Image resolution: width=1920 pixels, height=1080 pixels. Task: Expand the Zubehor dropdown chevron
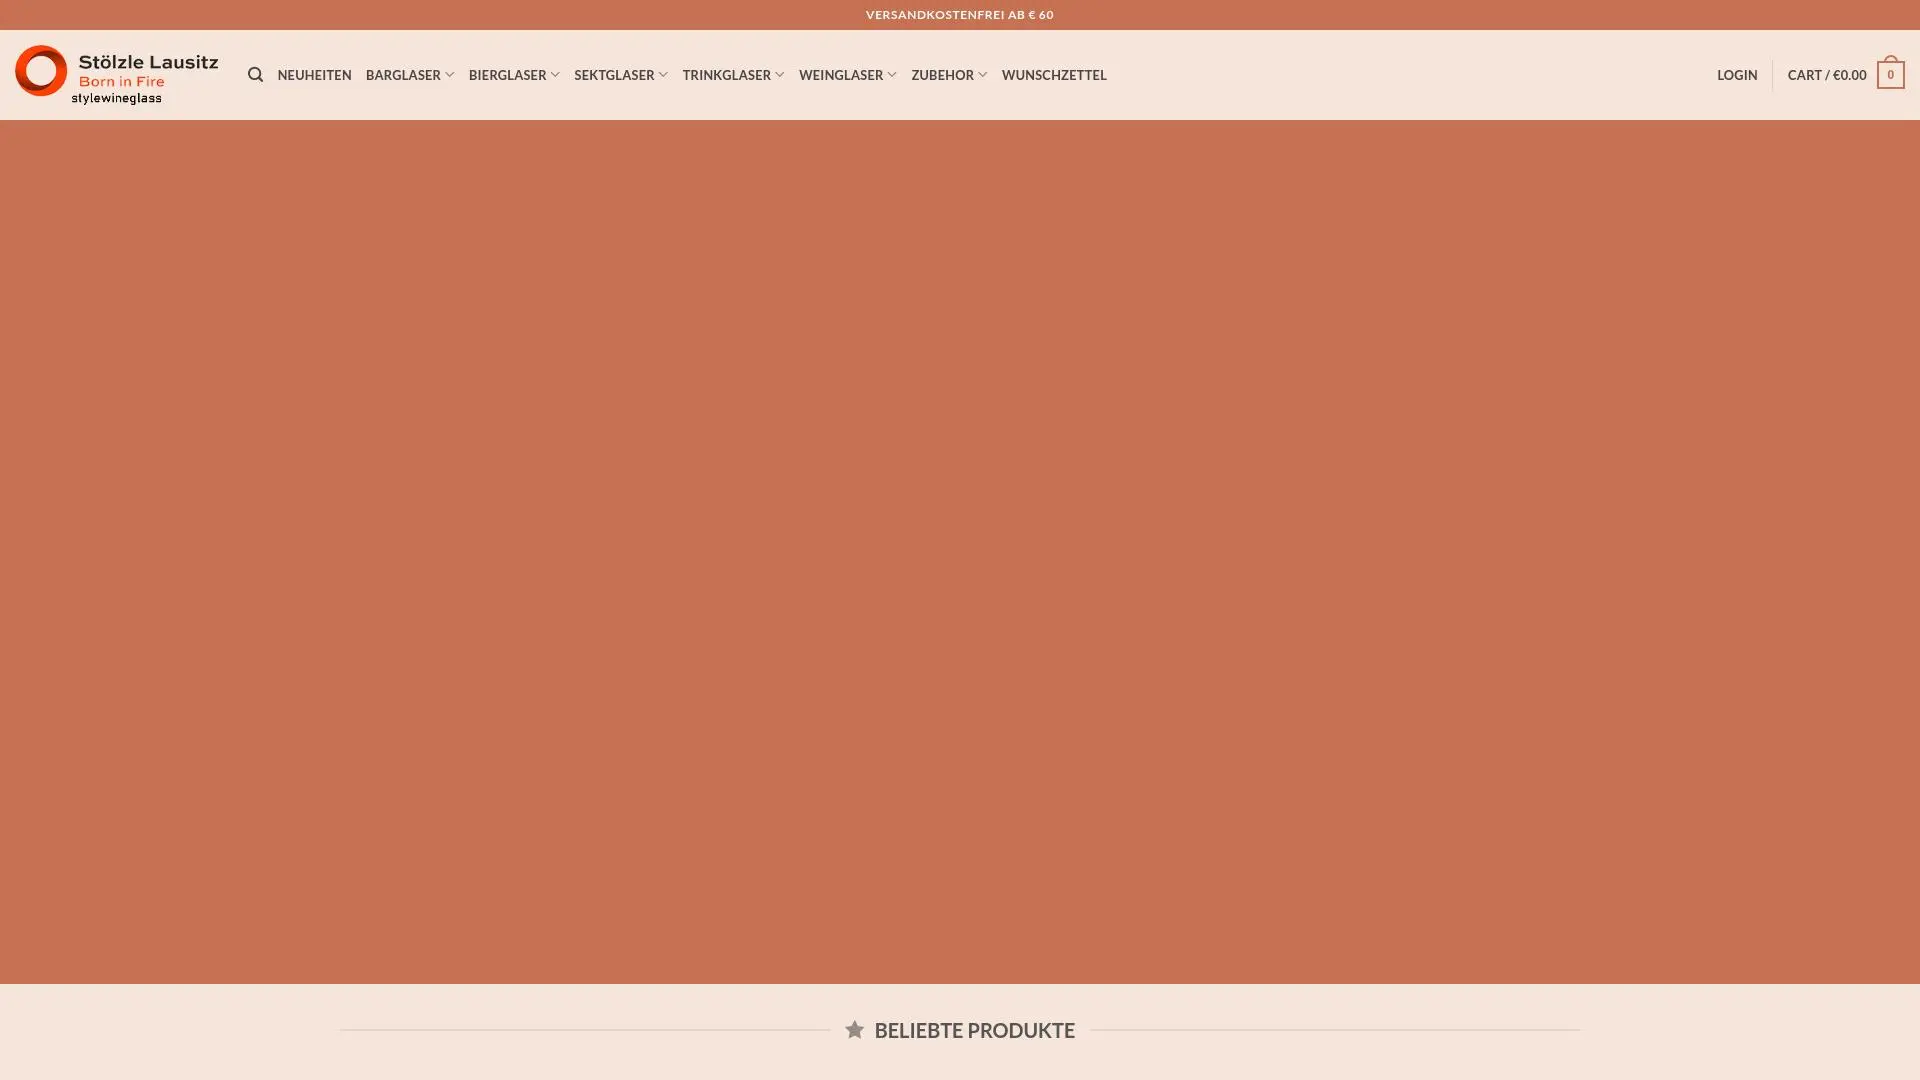[982, 75]
